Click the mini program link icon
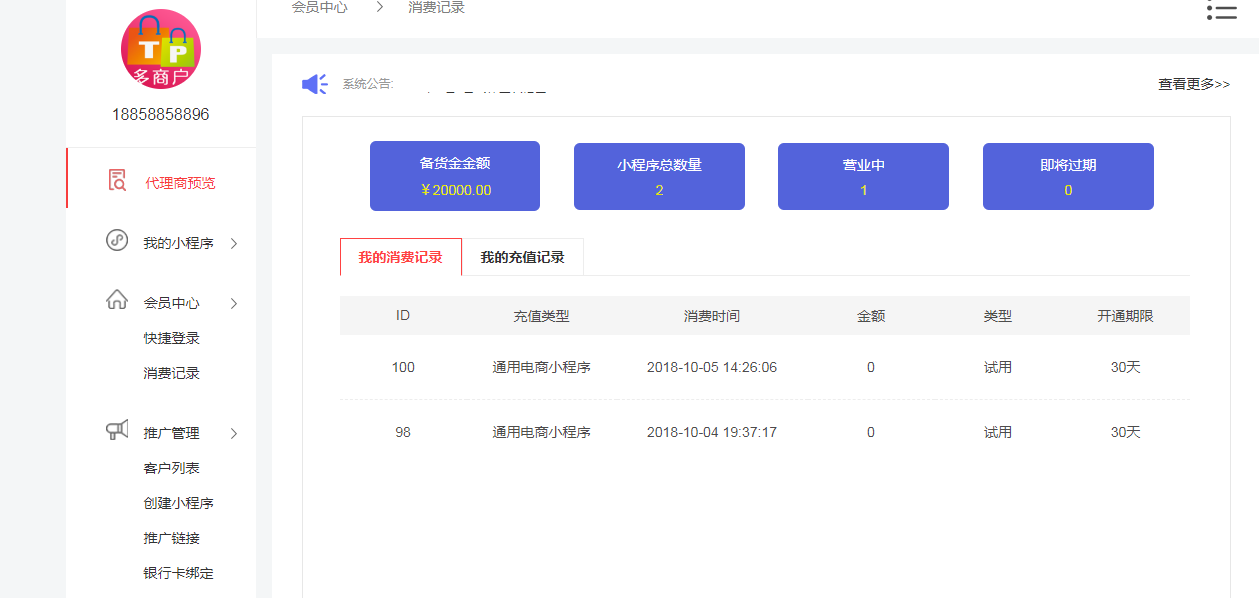Viewport: 1259px width, 598px height. point(117,241)
